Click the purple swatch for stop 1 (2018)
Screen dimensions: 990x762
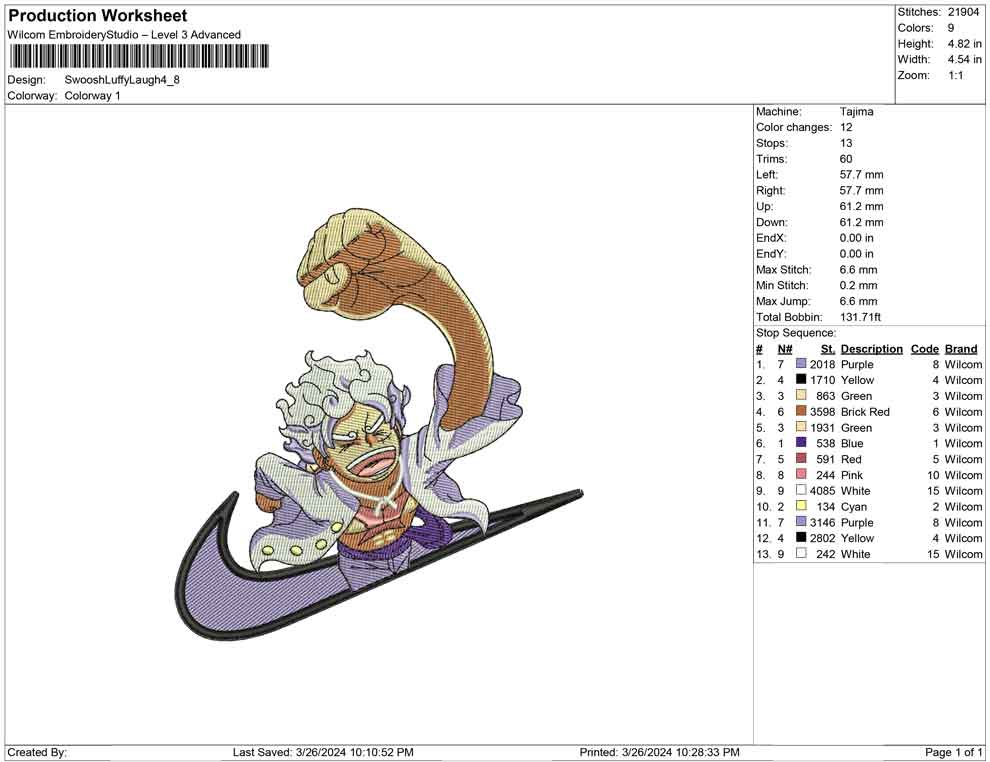tap(801, 364)
